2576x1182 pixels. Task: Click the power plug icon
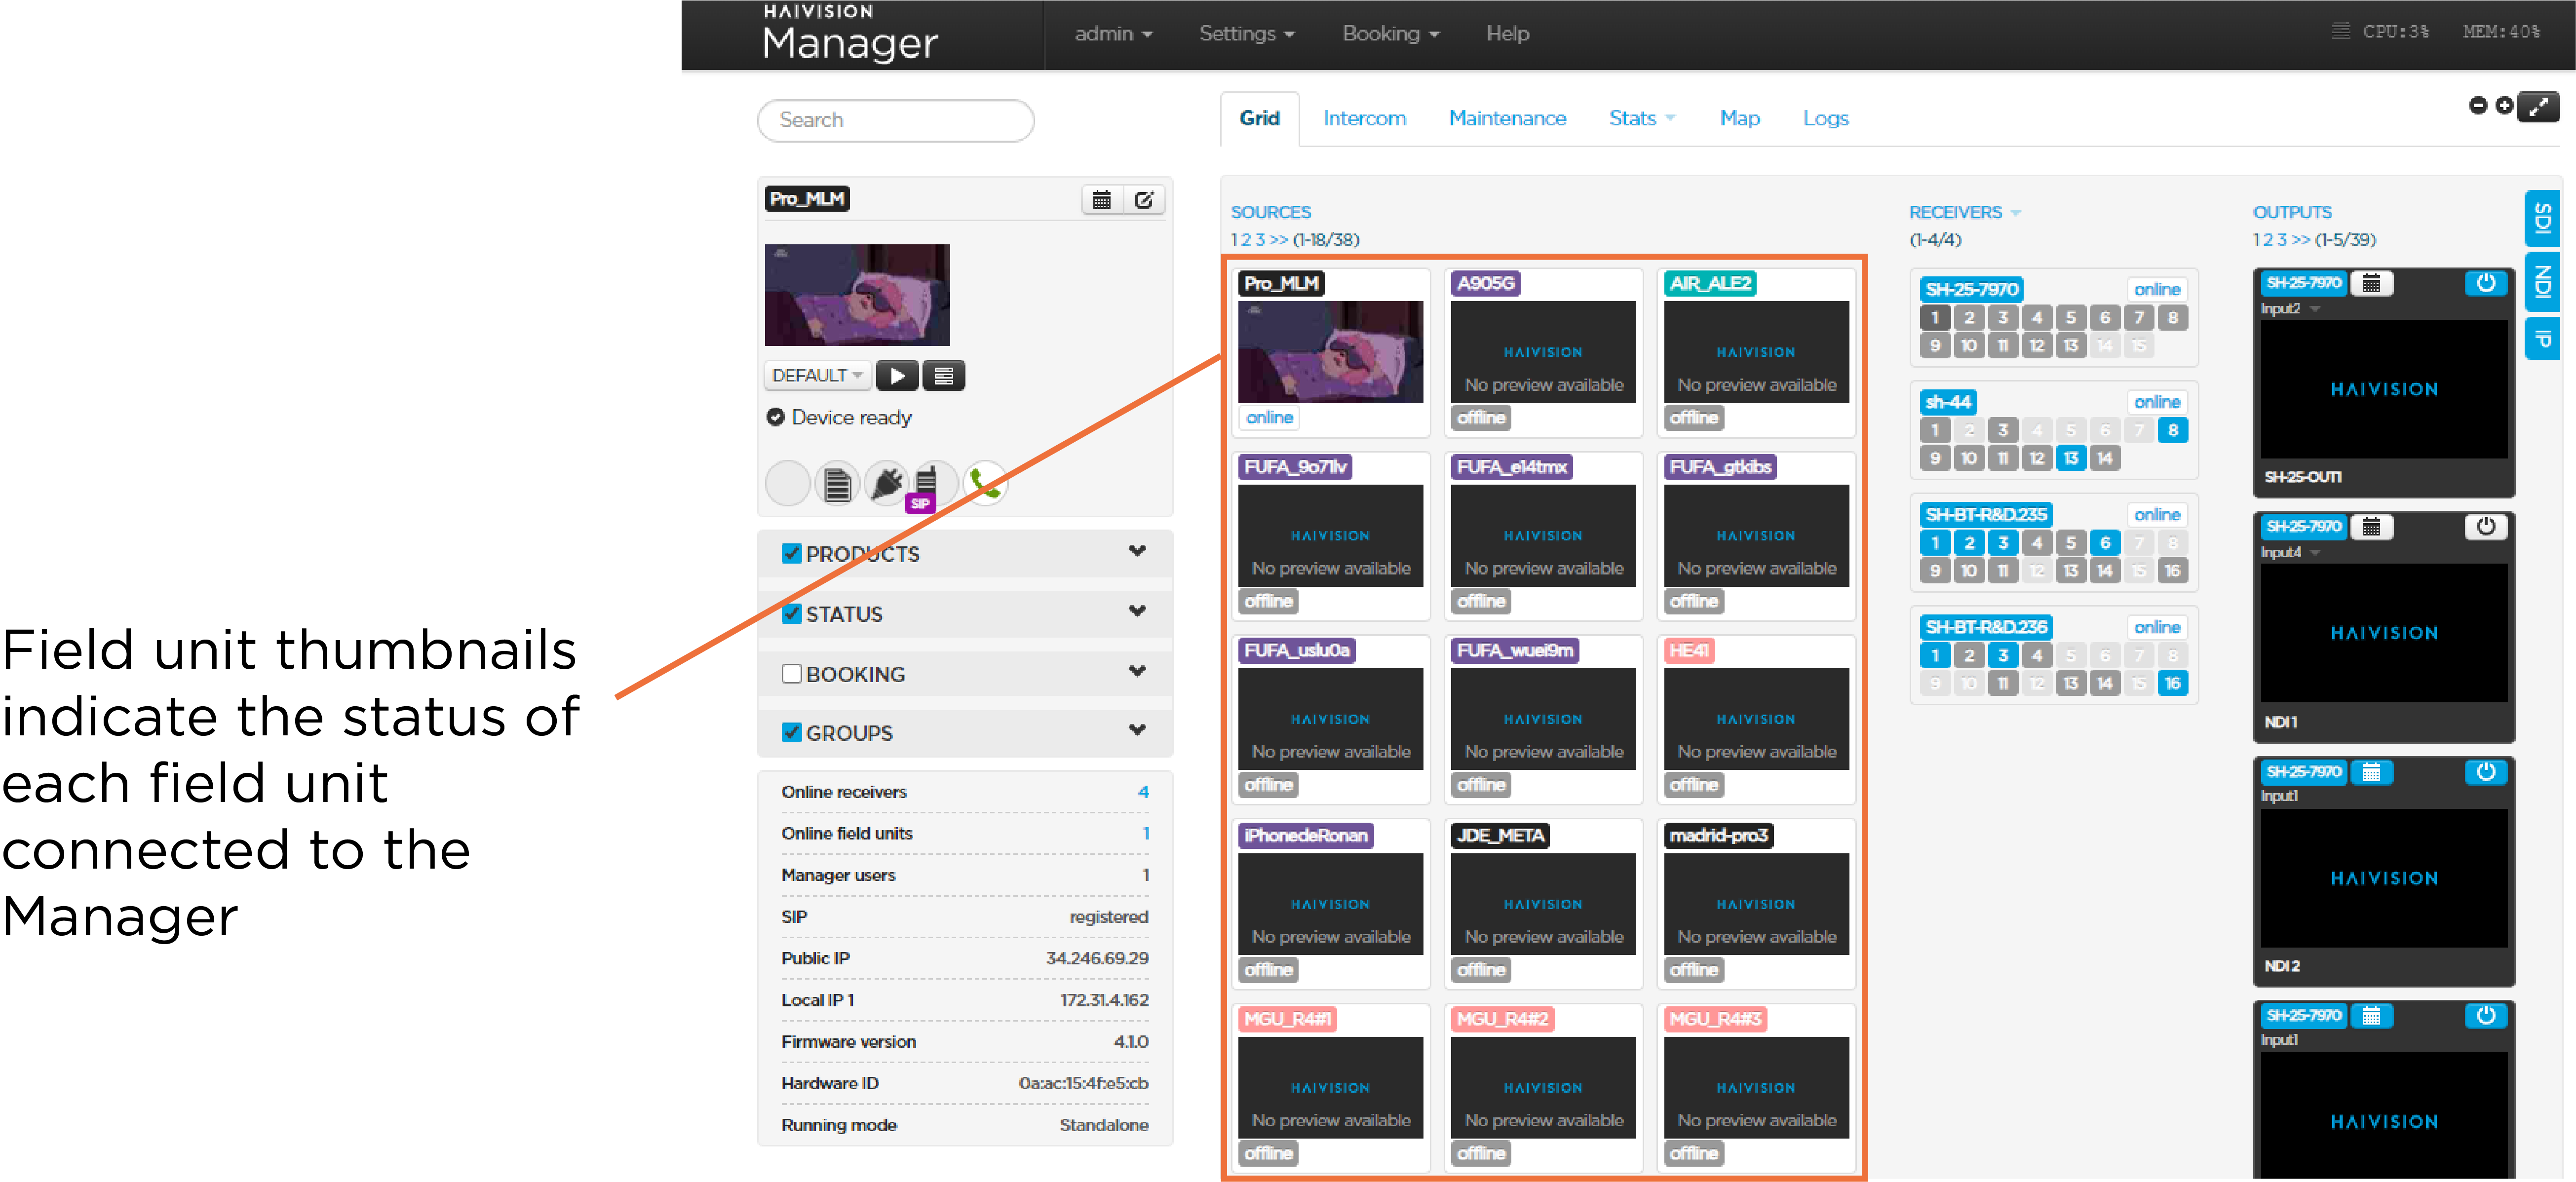886,484
